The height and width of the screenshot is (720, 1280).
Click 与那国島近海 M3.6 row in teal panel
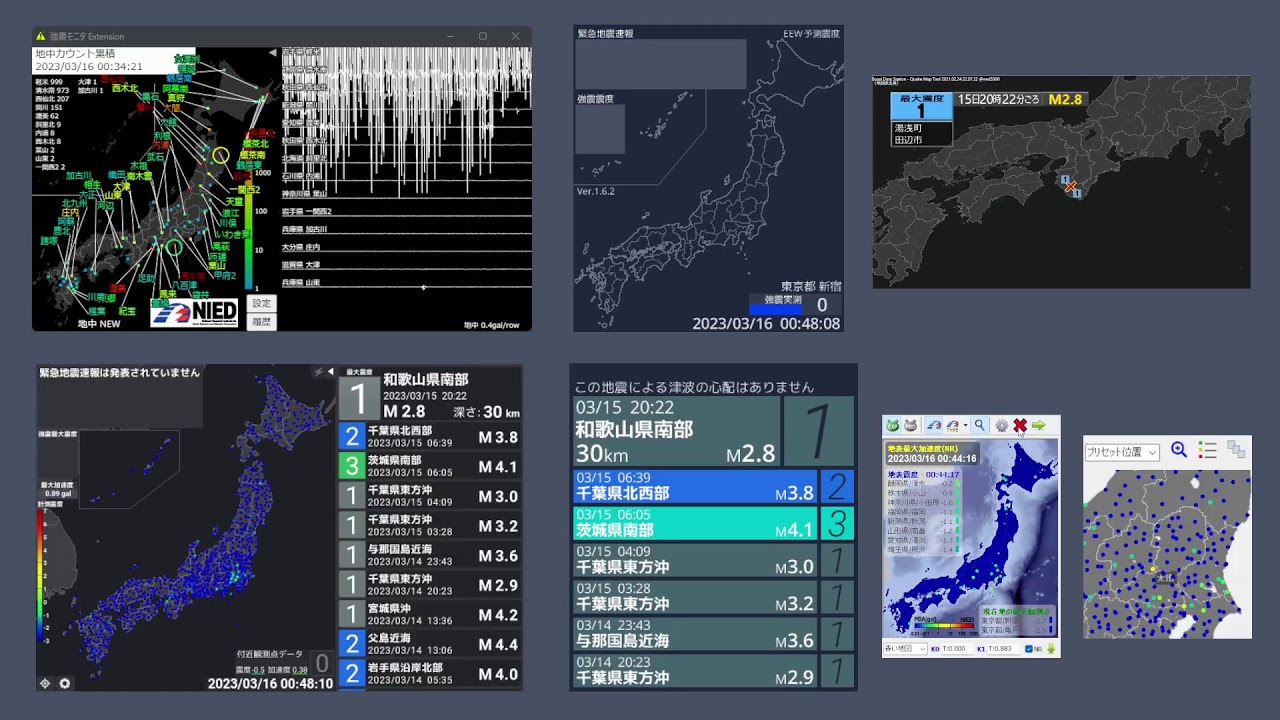[x=714, y=634]
